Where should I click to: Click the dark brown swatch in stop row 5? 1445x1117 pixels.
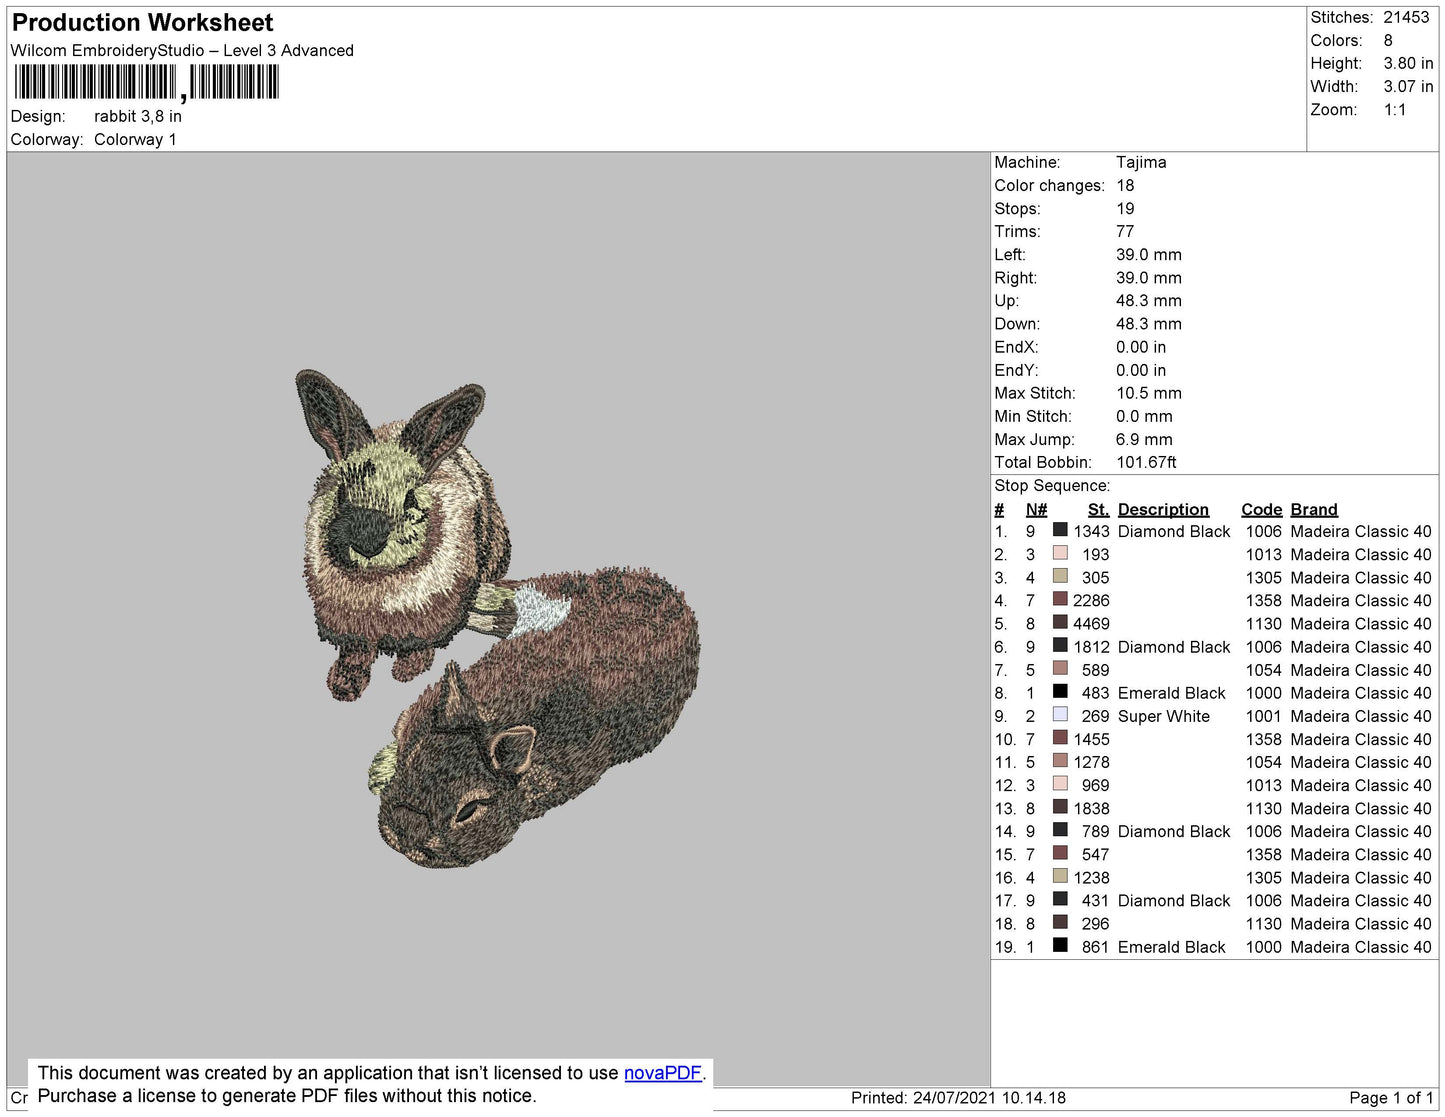(1060, 622)
